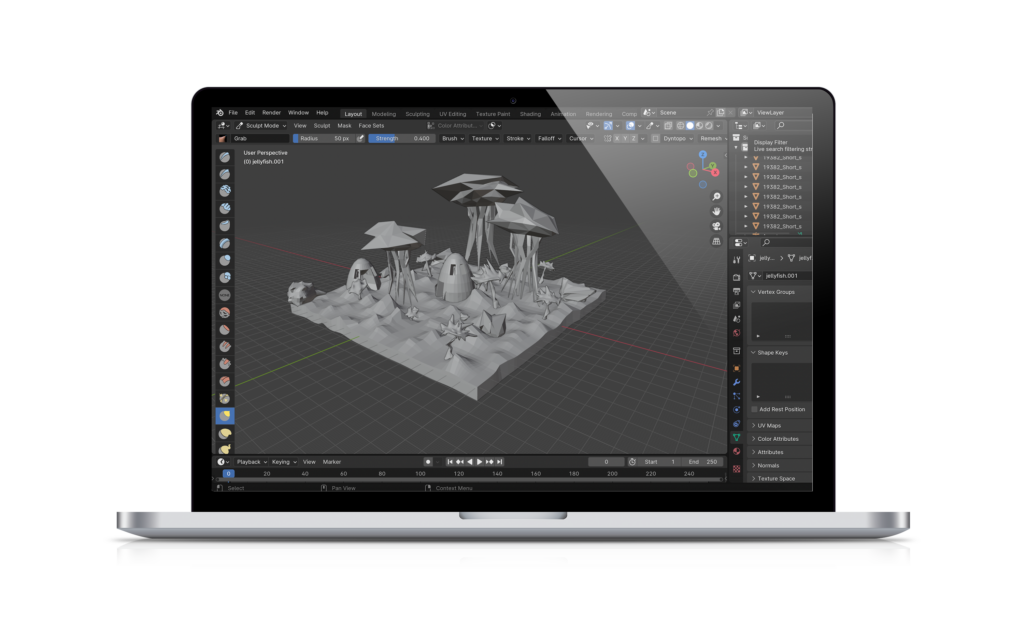This screenshot has height=618, width=1024.
Task: Open the Texture dropdown
Action: 485,138
